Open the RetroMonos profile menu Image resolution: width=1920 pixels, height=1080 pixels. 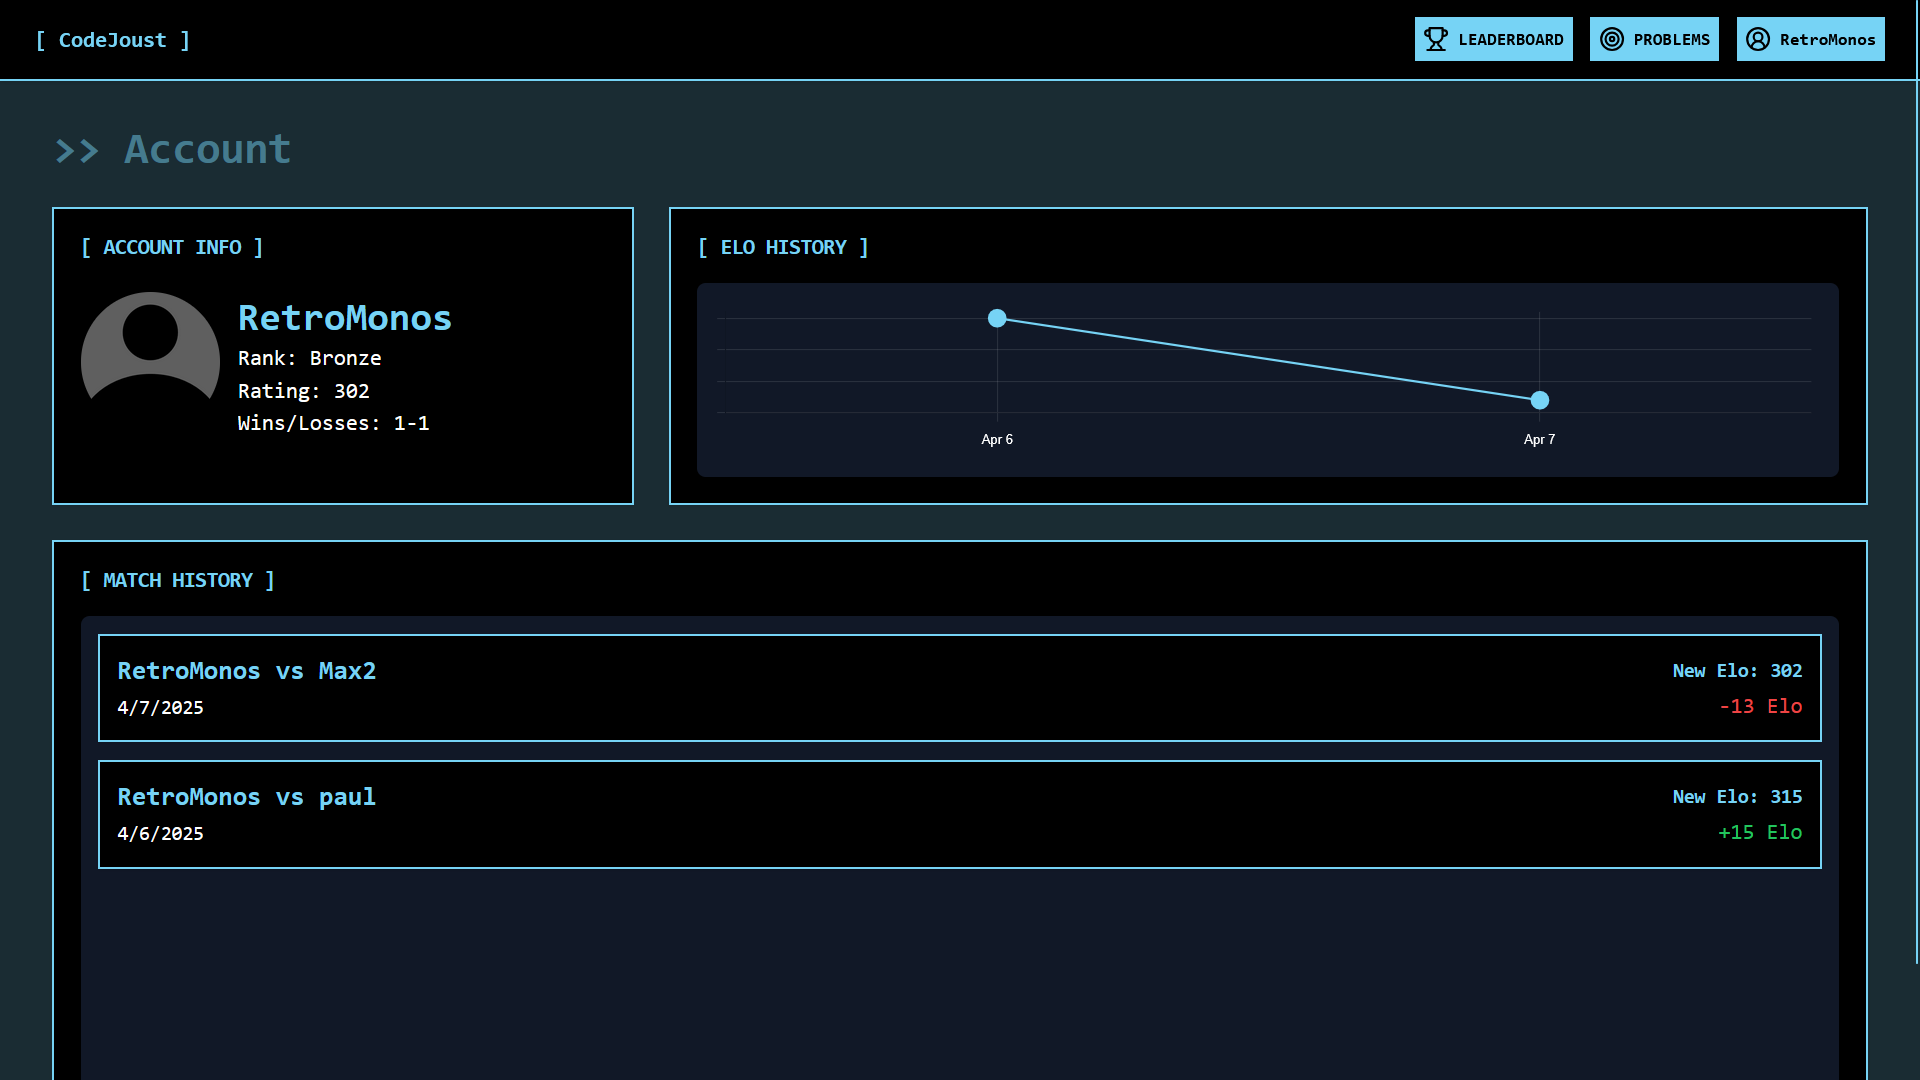pyautogui.click(x=1810, y=39)
